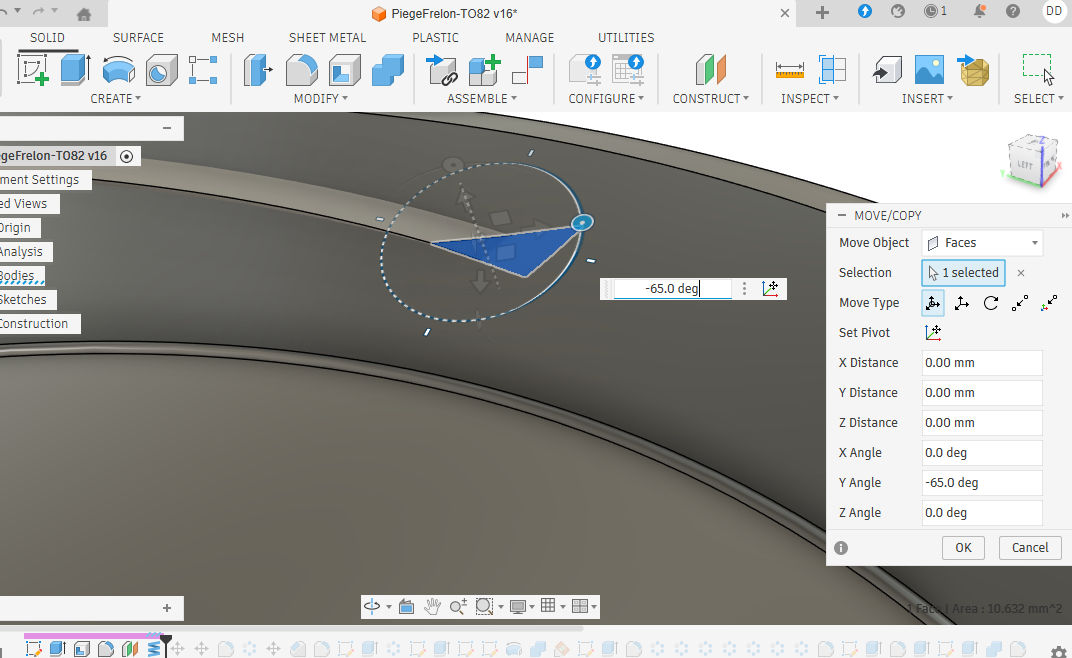Click the Y Angle input field
The image size is (1072, 658).
click(980, 483)
